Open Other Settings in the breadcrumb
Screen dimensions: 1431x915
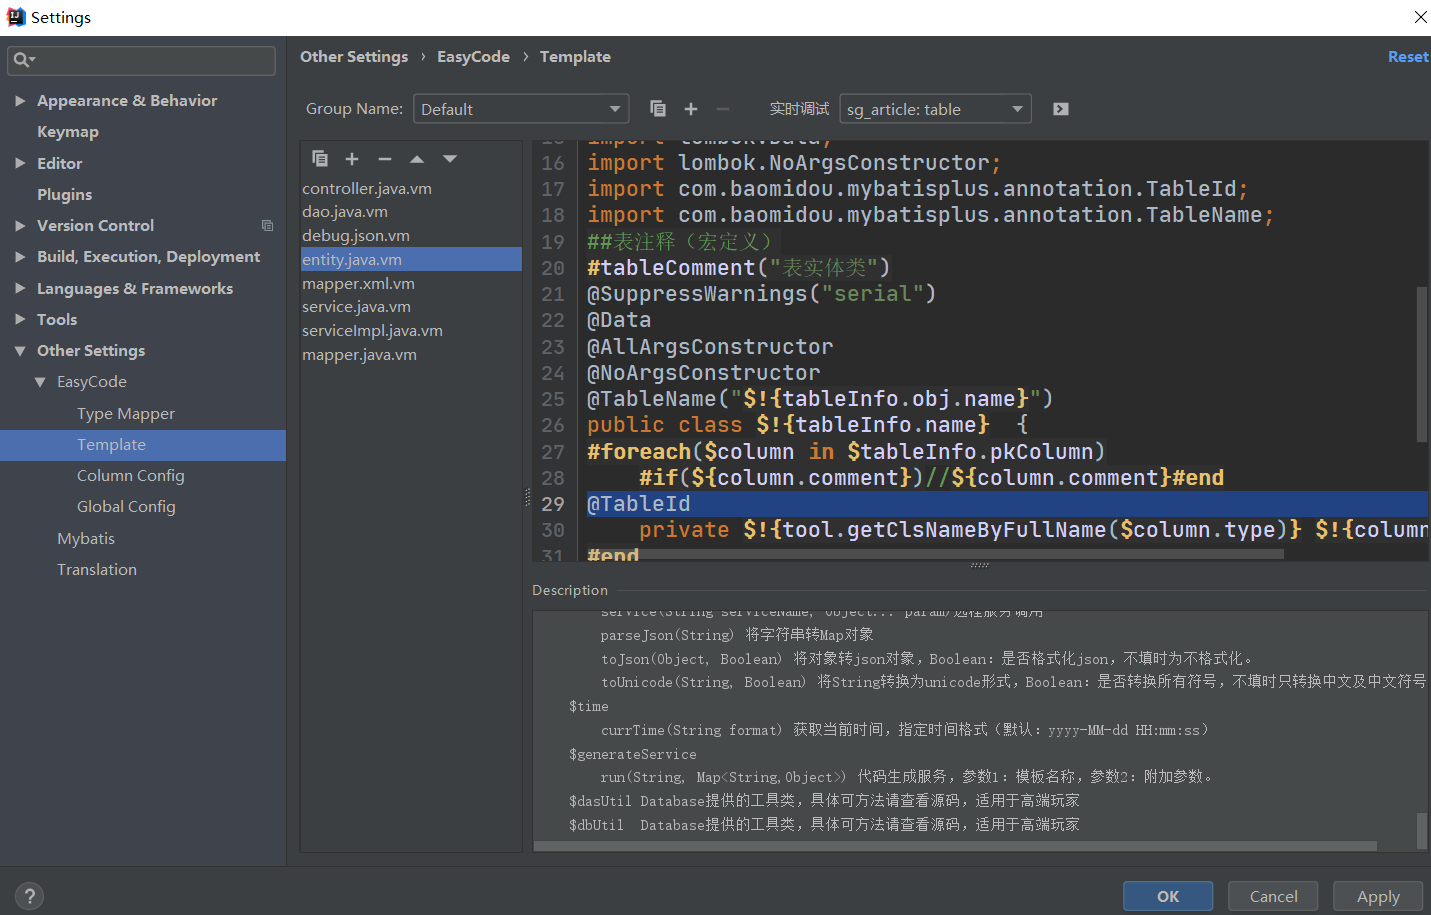[353, 57]
